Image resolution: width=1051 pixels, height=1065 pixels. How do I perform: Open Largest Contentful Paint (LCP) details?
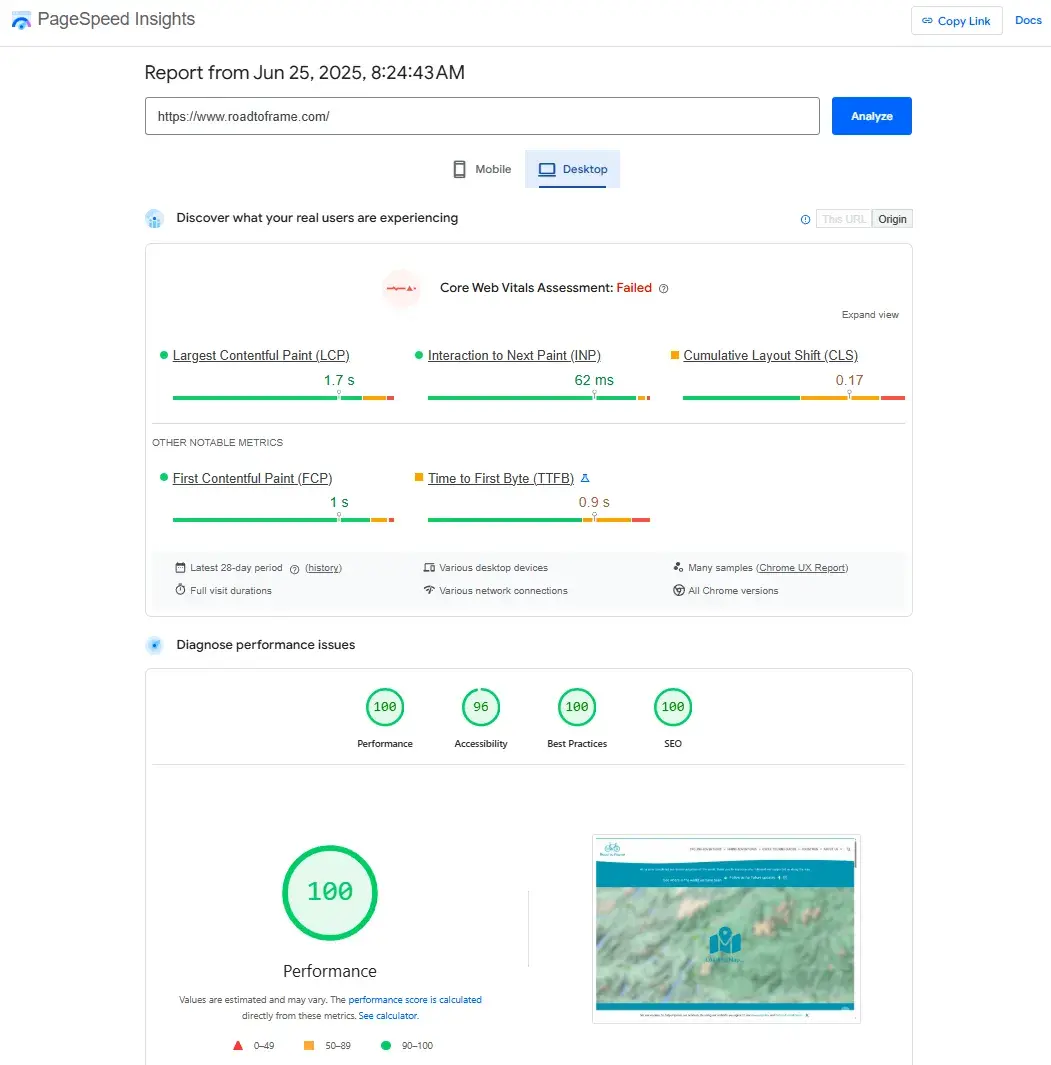[x=261, y=356]
